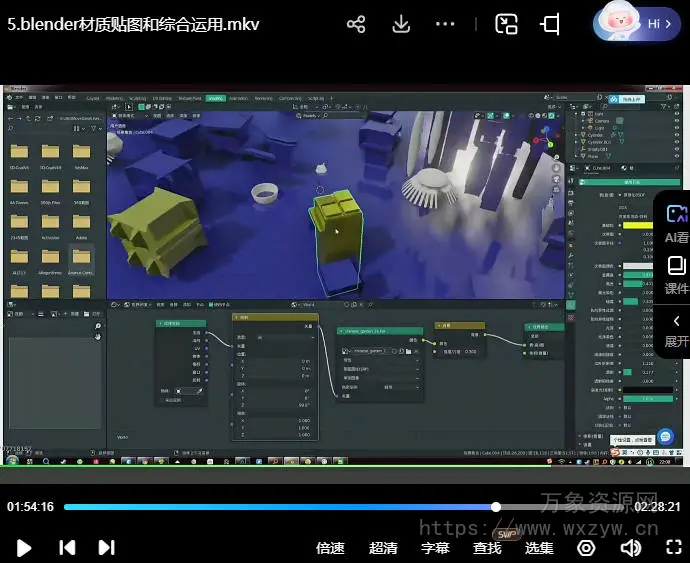Download the video with the download icon

tap(401, 24)
